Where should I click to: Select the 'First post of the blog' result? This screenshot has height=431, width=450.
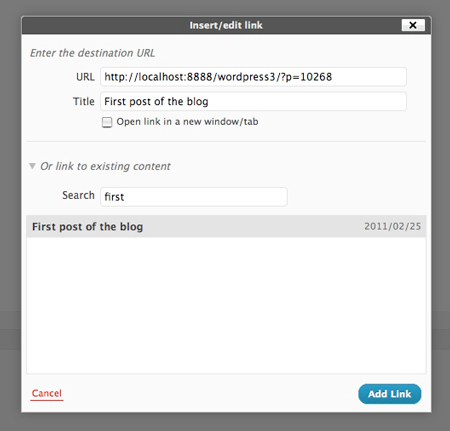click(226, 227)
